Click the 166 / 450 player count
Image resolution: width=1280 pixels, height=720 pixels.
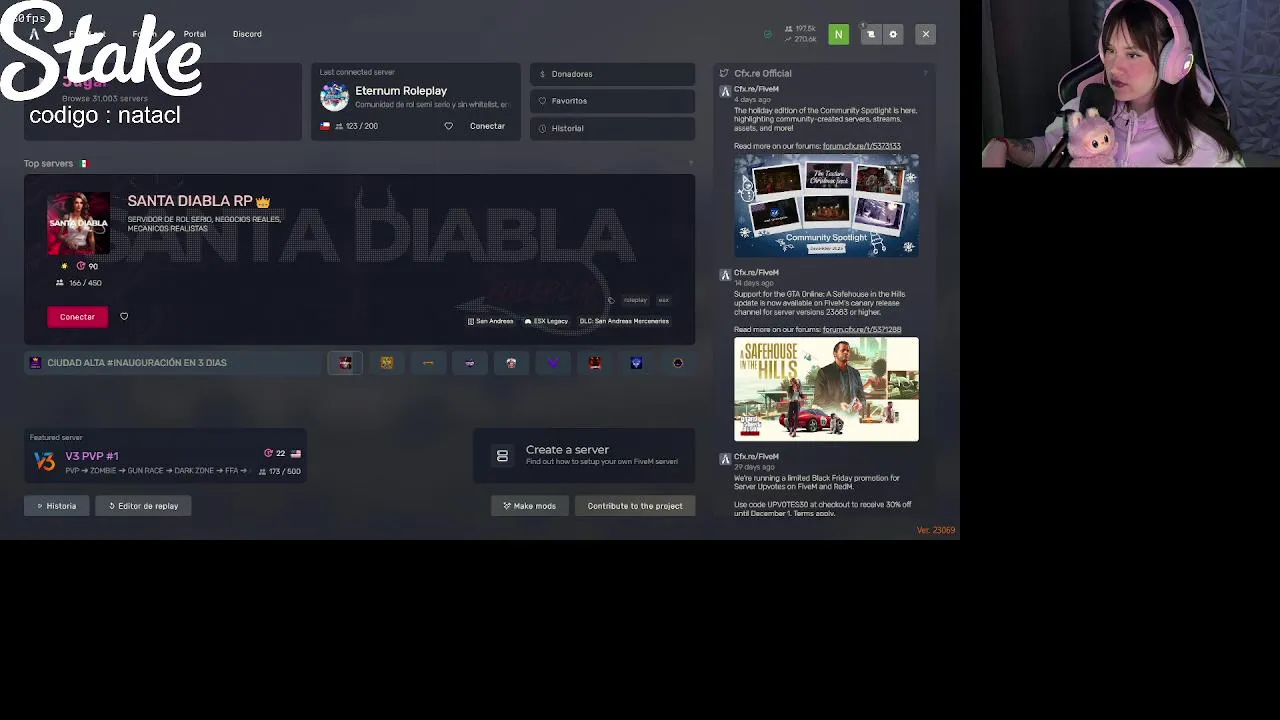79,283
